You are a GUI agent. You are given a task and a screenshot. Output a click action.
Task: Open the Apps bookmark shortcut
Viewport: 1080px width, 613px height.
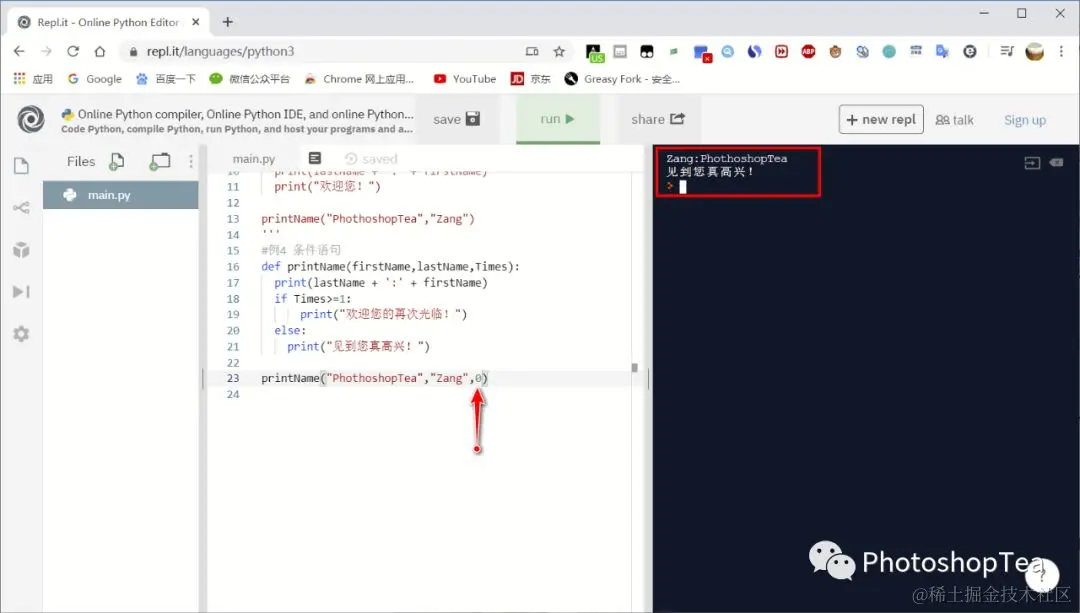pos(33,79)
